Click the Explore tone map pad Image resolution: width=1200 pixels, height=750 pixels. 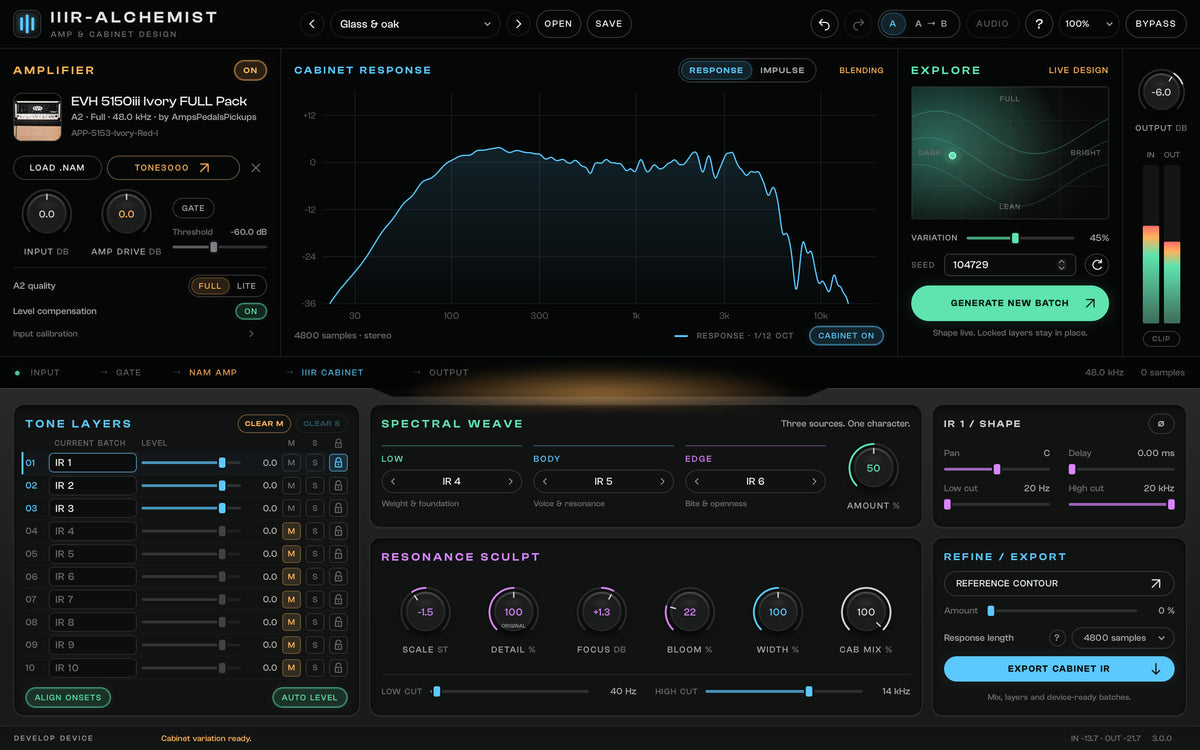(x=1010, y=153)
